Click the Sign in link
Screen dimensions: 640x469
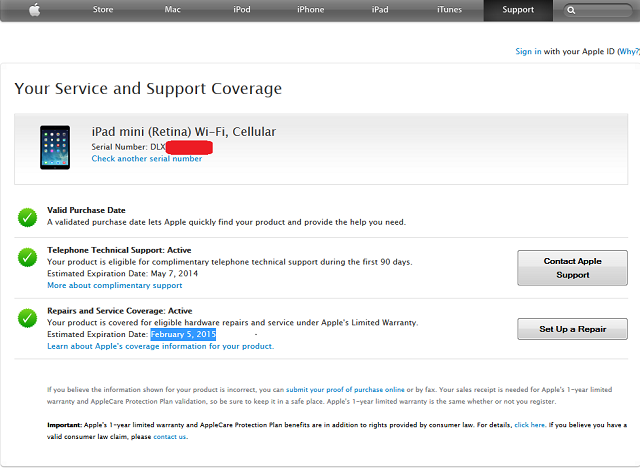528,51
